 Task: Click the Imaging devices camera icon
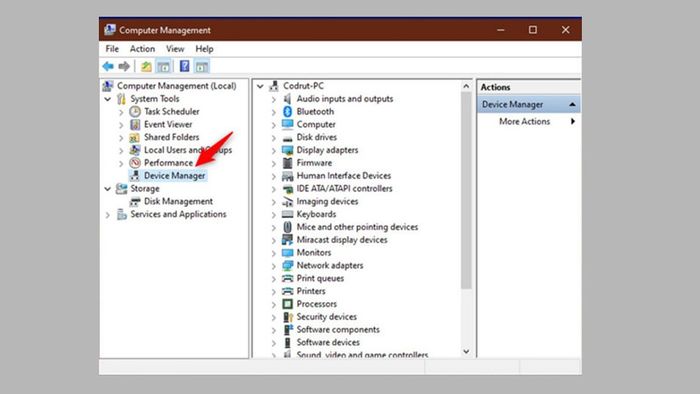pyautogui.click(x=288, y=202)
